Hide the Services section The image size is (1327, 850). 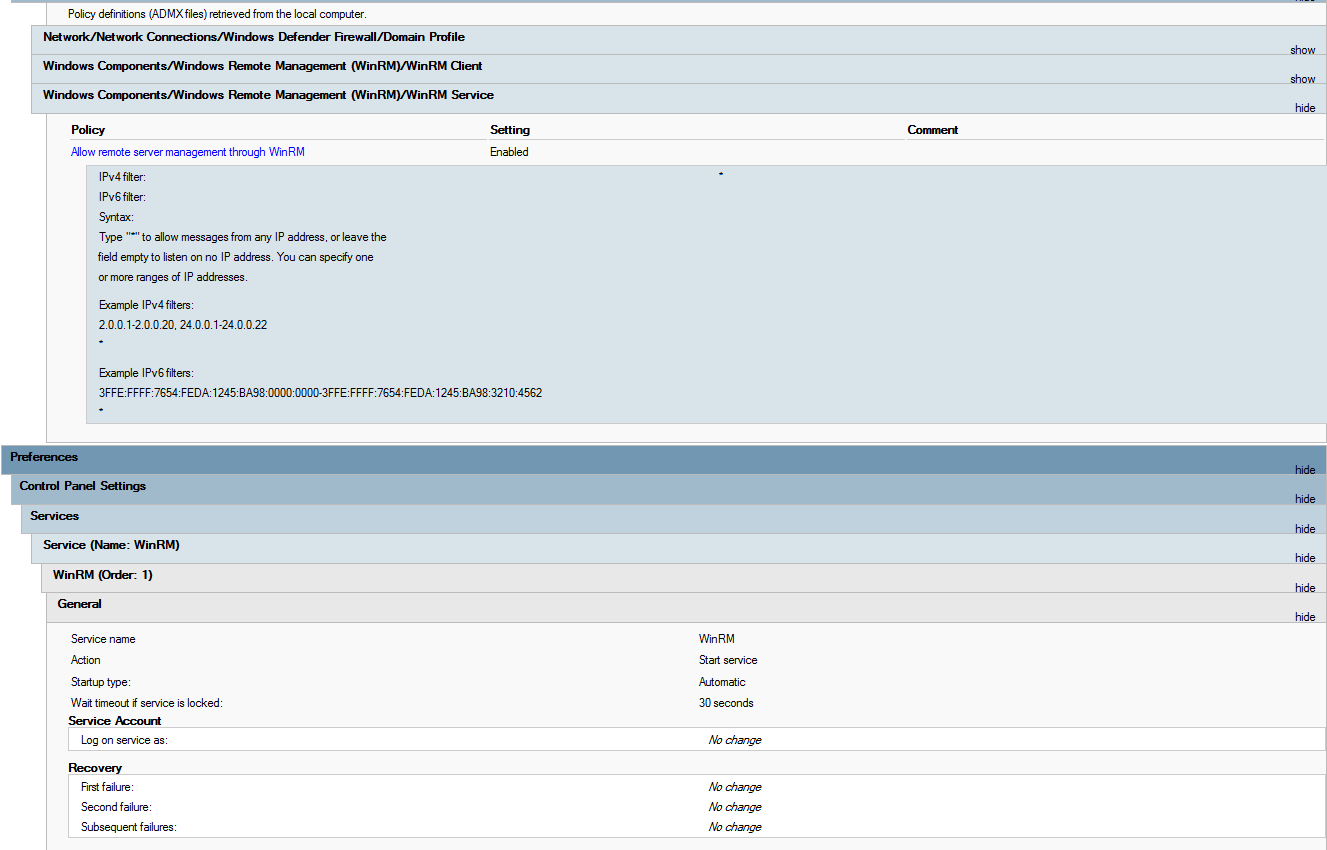coord(1305,529)
